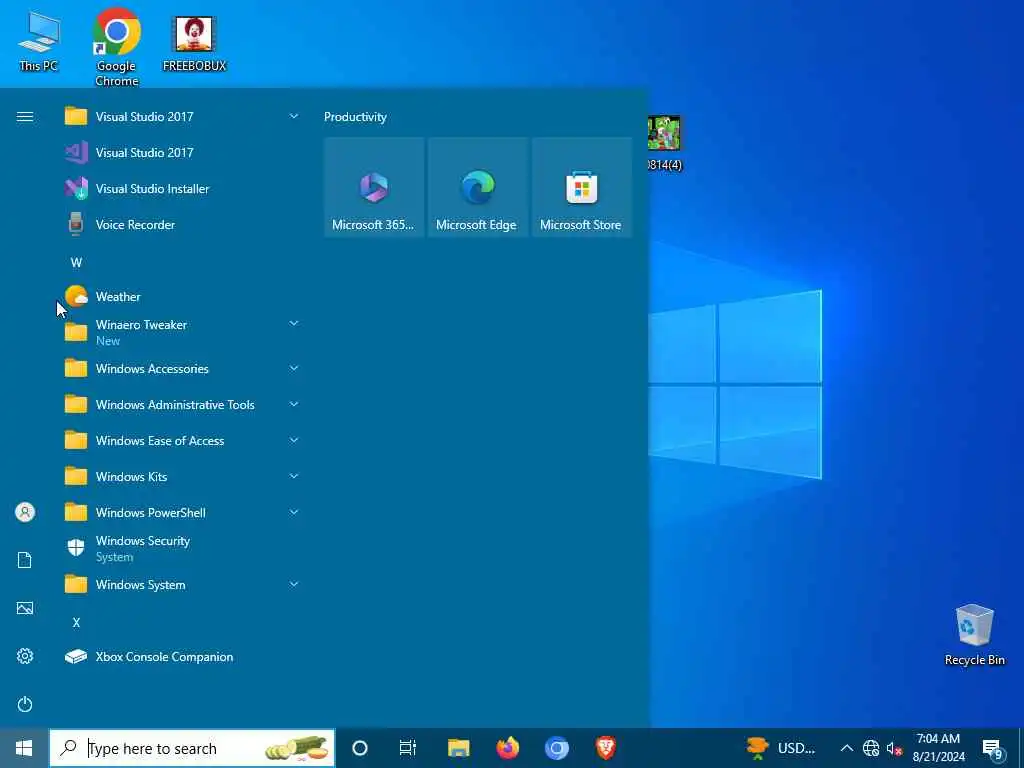Open the notification center icon

(993, 750)
